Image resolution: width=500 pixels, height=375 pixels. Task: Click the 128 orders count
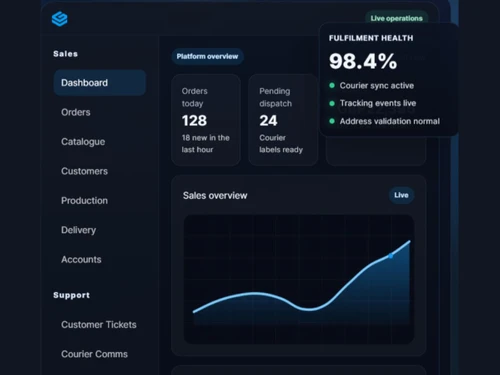point(194,121)
